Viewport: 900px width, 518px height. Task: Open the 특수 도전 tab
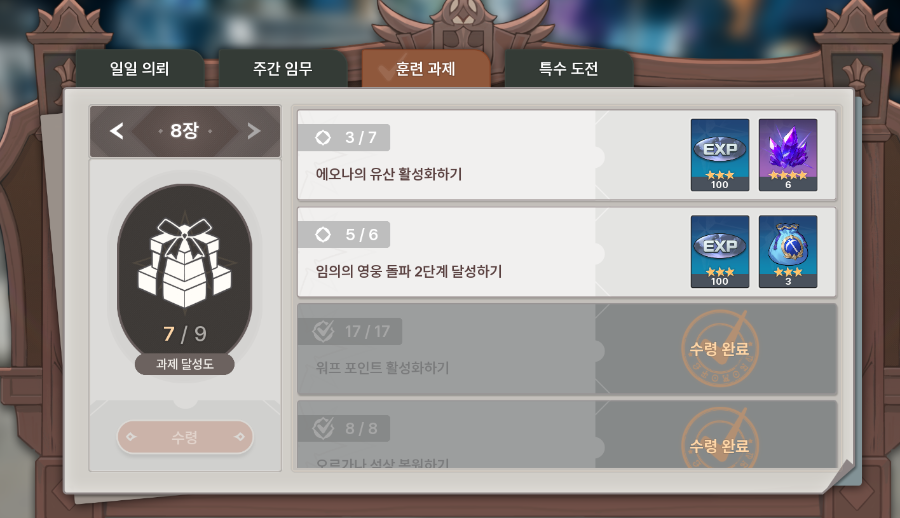coord(569,68)
